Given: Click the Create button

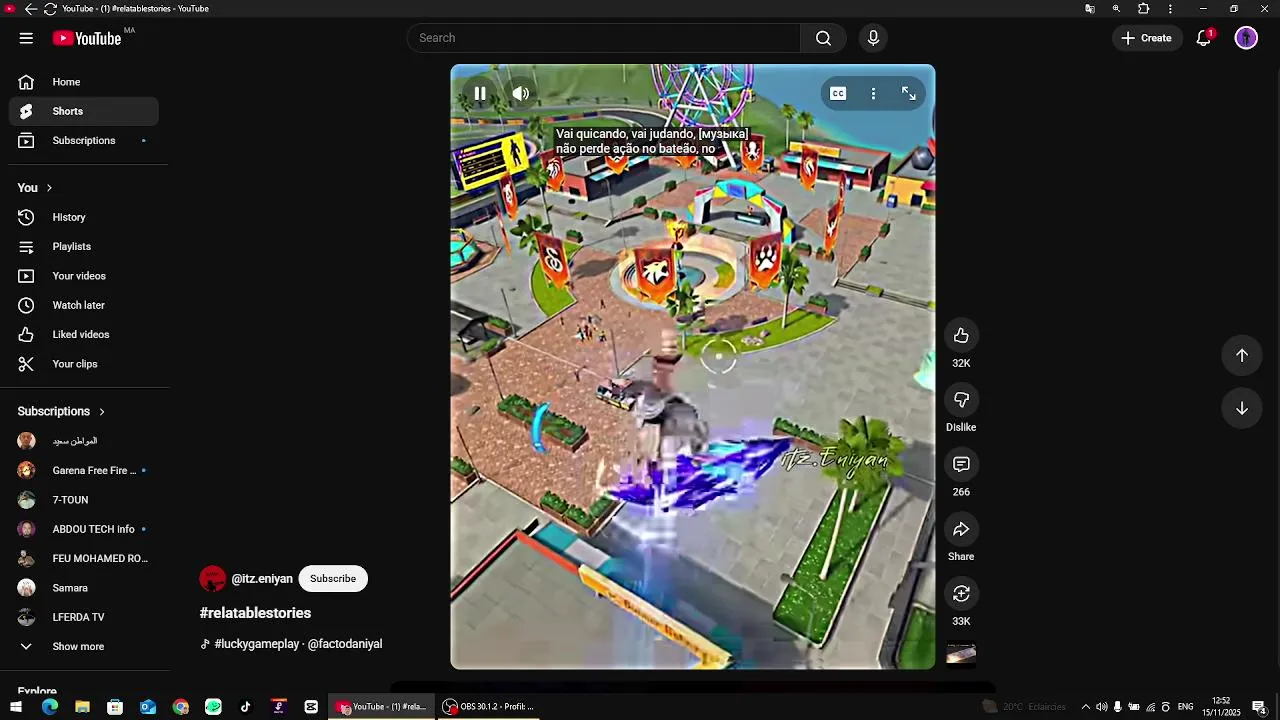Looking at the screenshot, I should (1147, 38).
